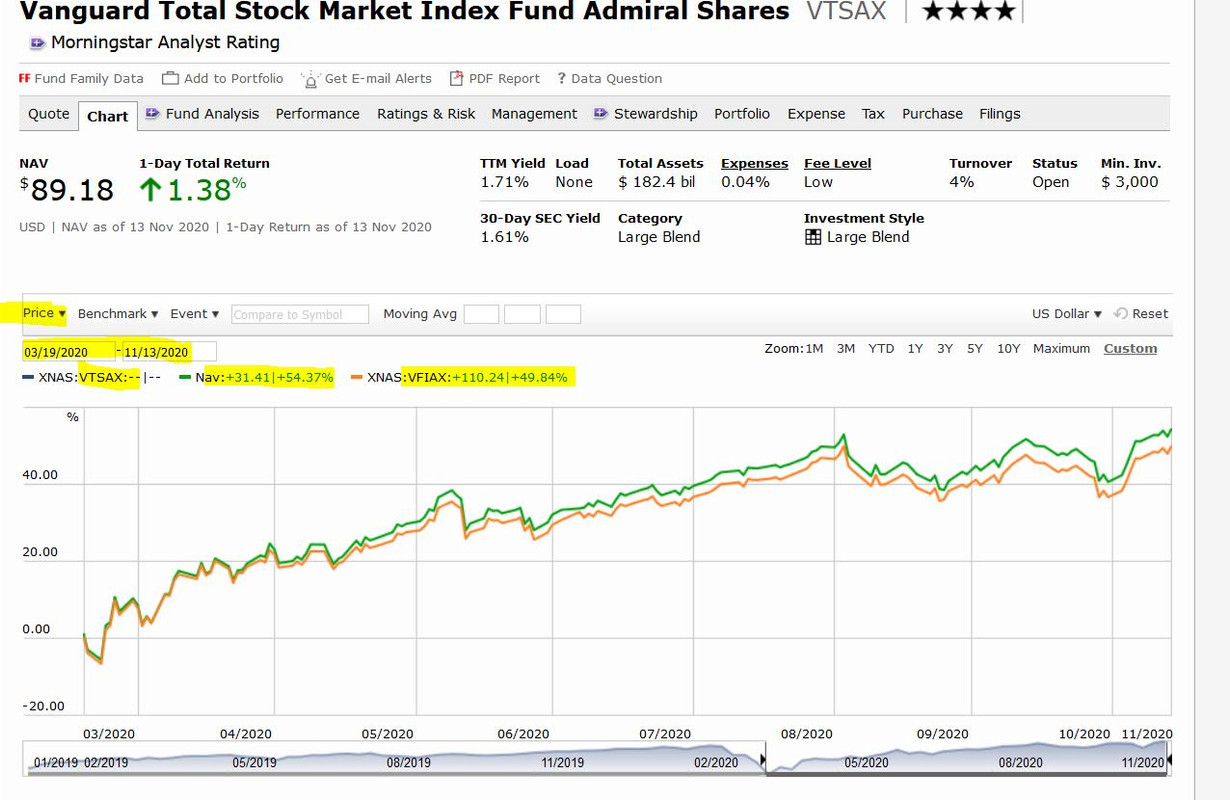Click the Add to Portfolio icon
This screenshot has height=800, width=1230.
click(x=170, y=78)
